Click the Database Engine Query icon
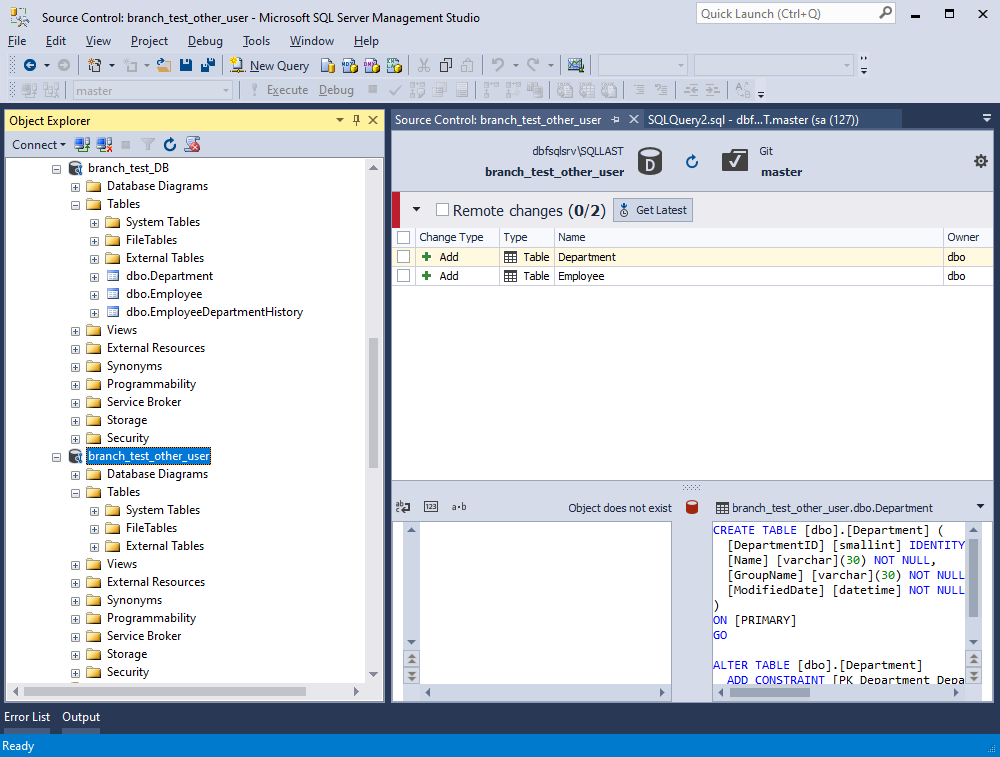The image size is (1000, 757). click(328, 65)
